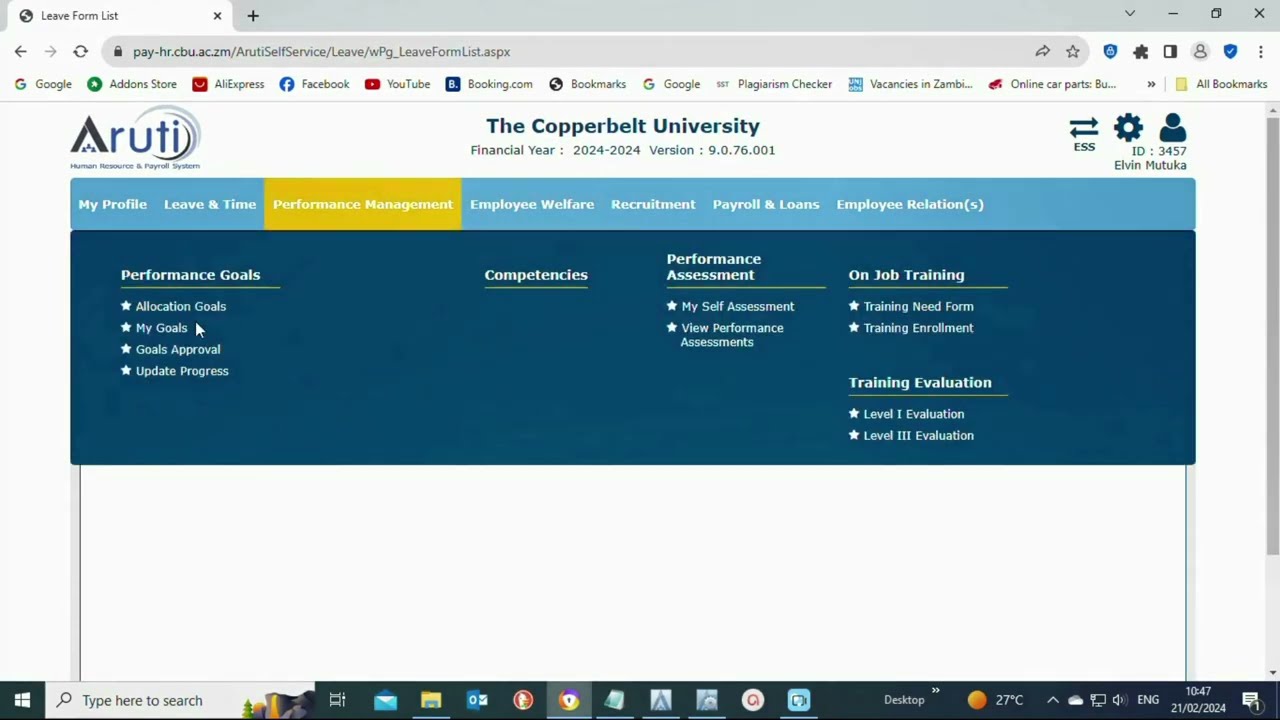1280x720 pixels.
Task: Click the Competencies heading
Action: (536, 275)
